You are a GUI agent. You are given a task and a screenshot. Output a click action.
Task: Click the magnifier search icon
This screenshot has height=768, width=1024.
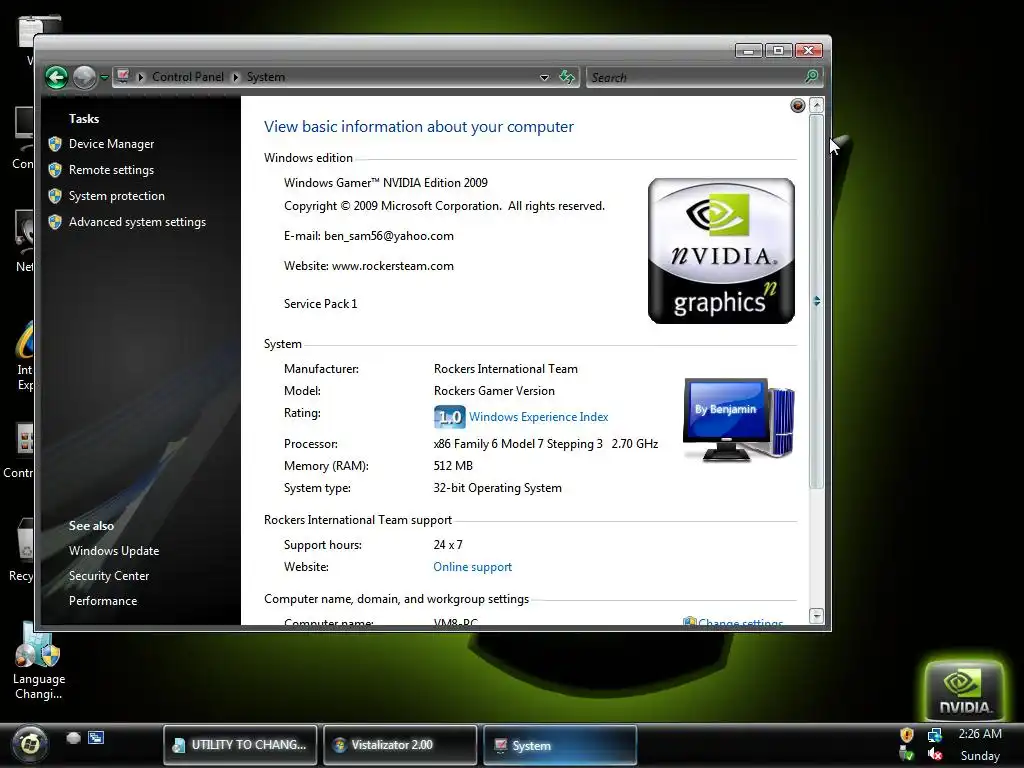(x=811, y=76)
